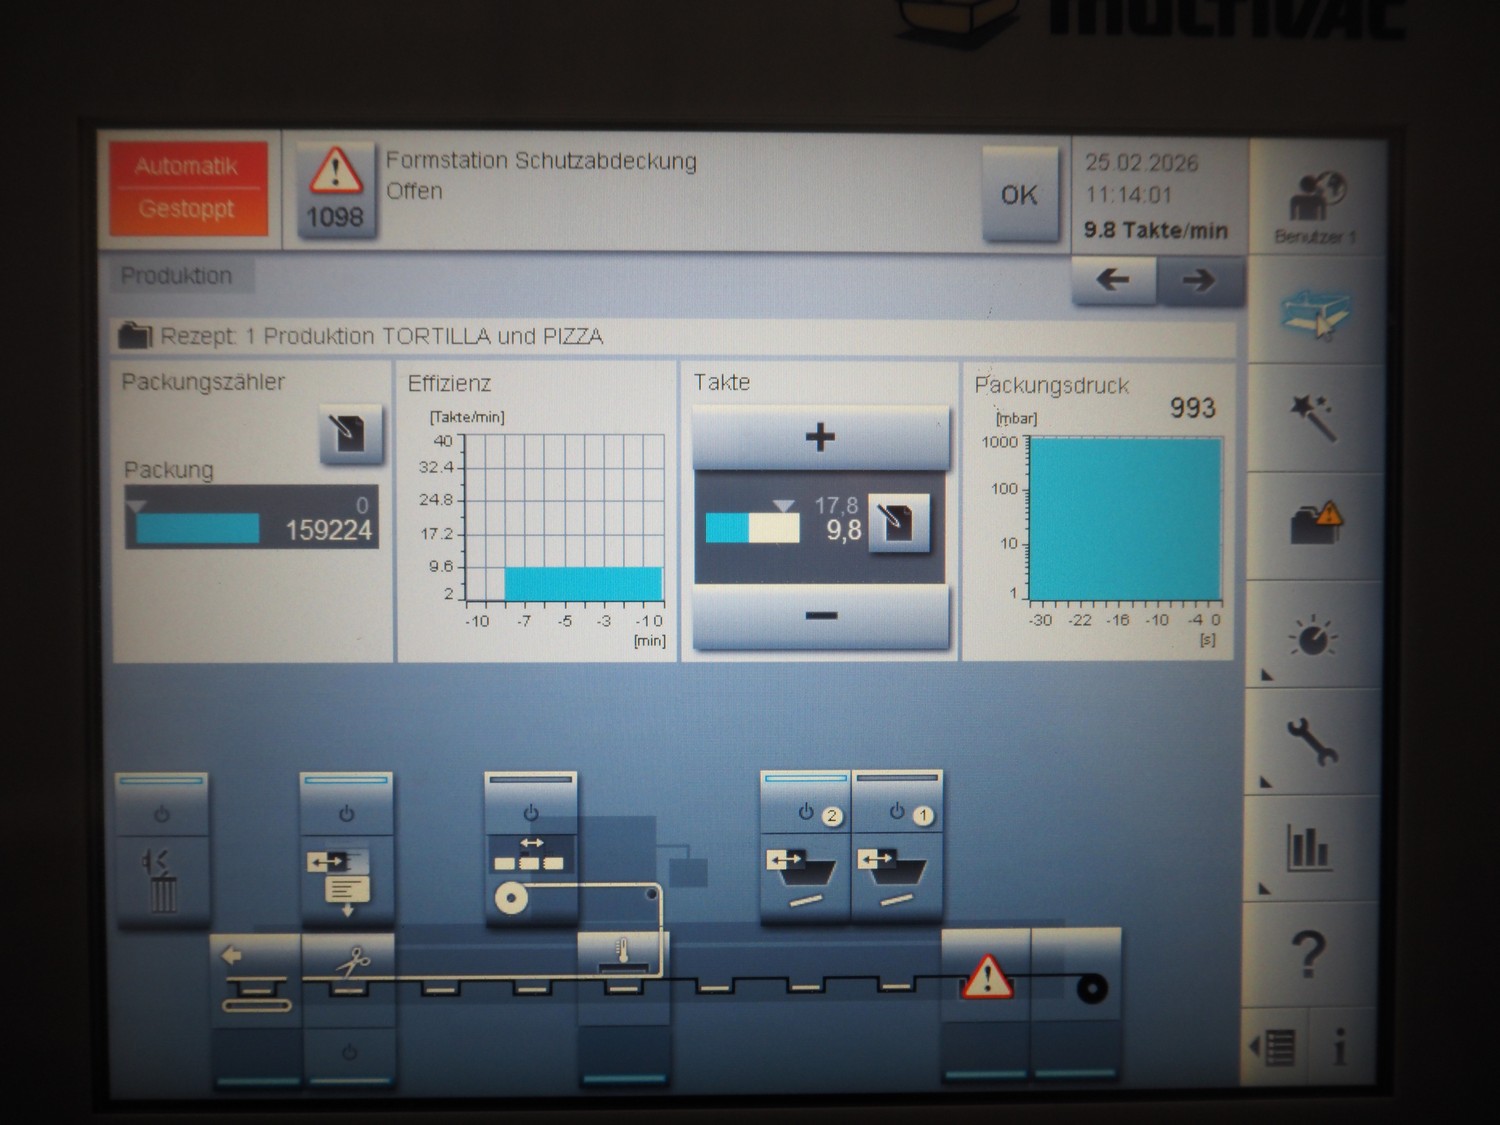Open the recipe folder with warning
The image size is (1500, 1125).
1315,524
